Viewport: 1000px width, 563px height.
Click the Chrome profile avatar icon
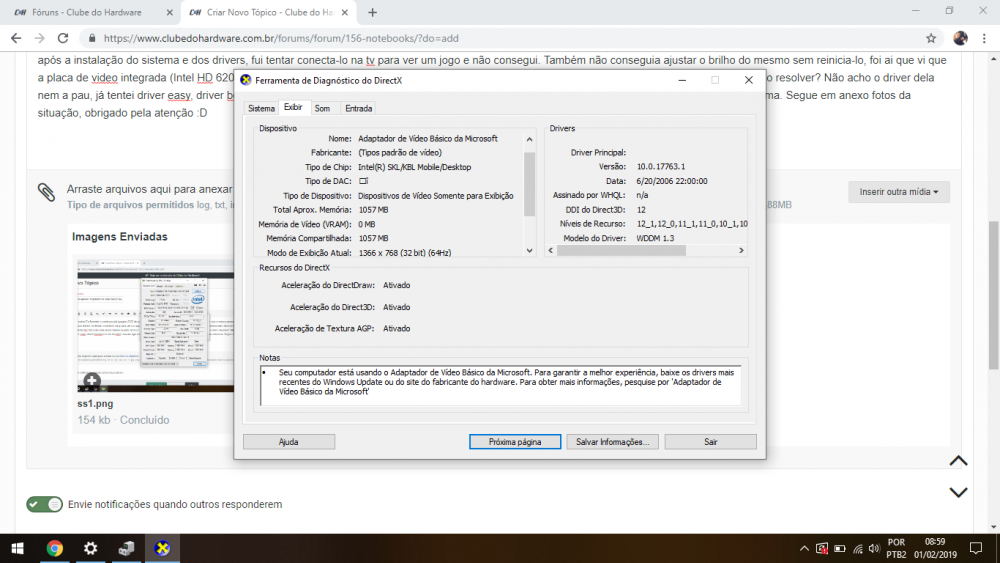coord(960,38)
